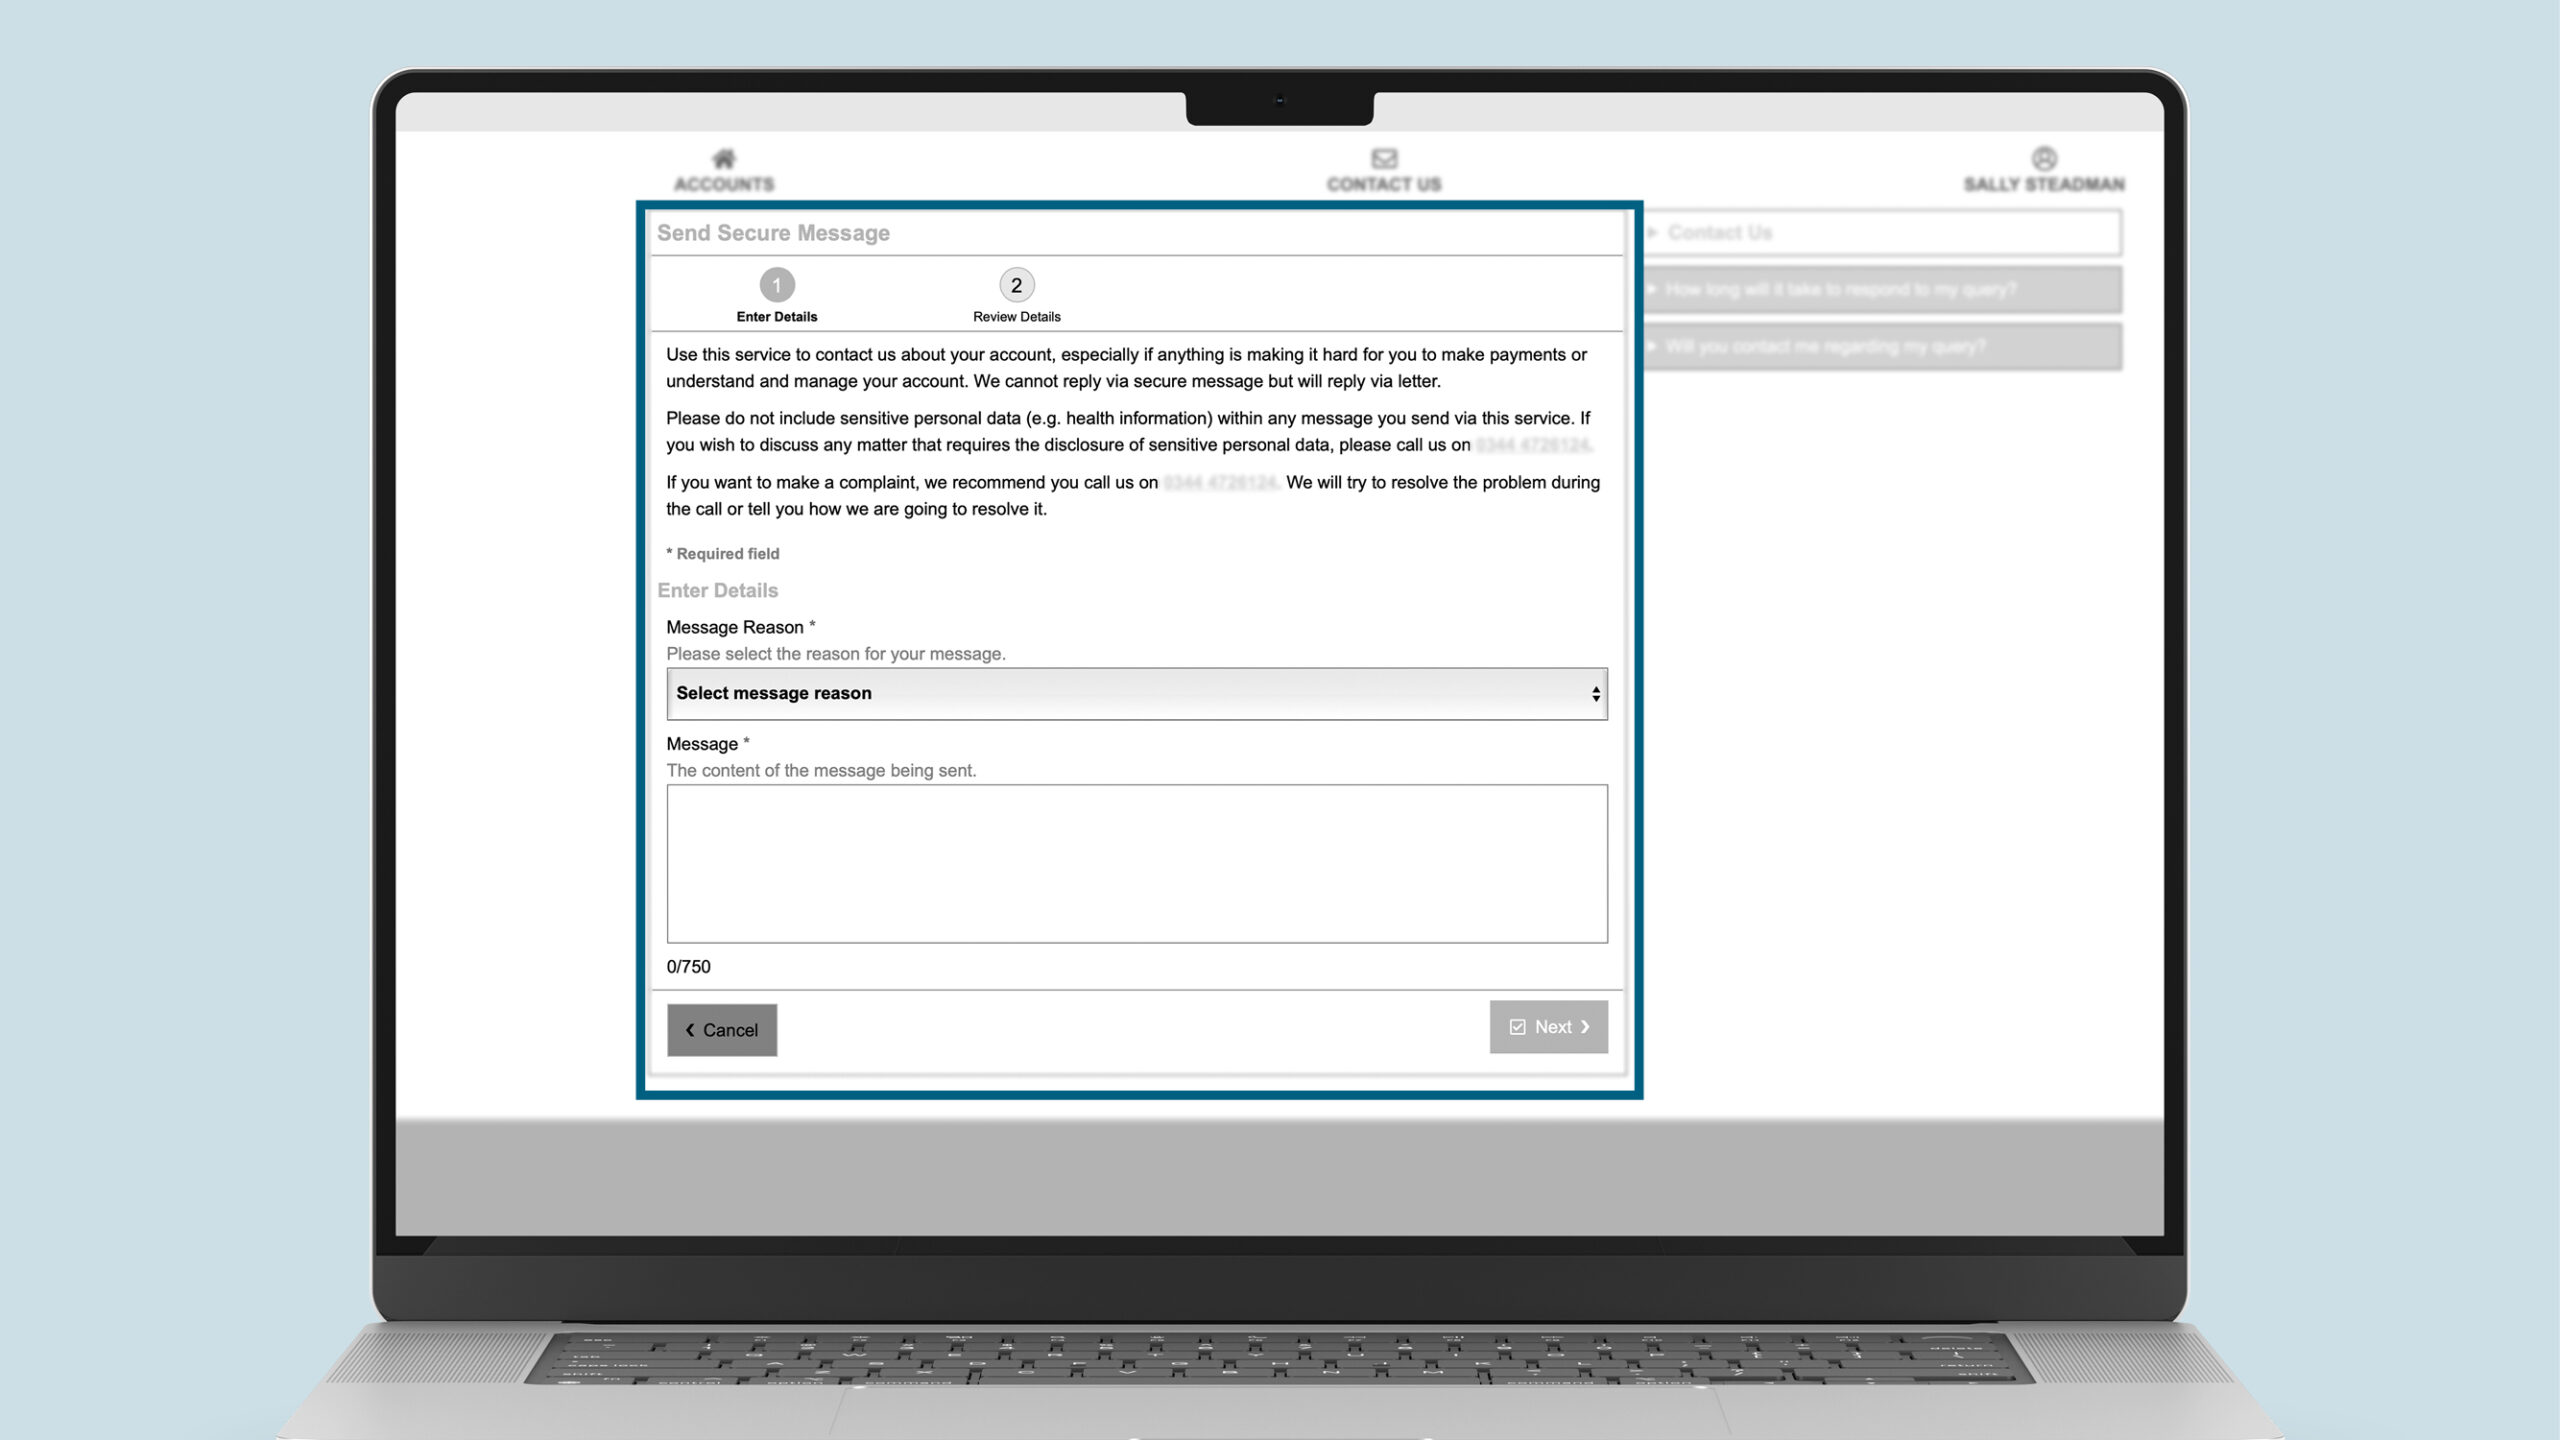Open the Select message reason dropdown
2560x1440 pixels.
[x=1136, y=693]
